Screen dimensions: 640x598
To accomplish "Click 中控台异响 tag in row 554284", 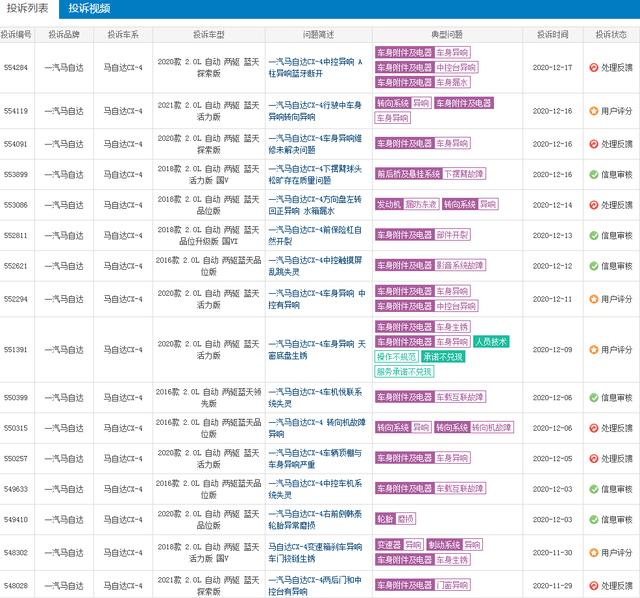I will [x=456, y=67].
